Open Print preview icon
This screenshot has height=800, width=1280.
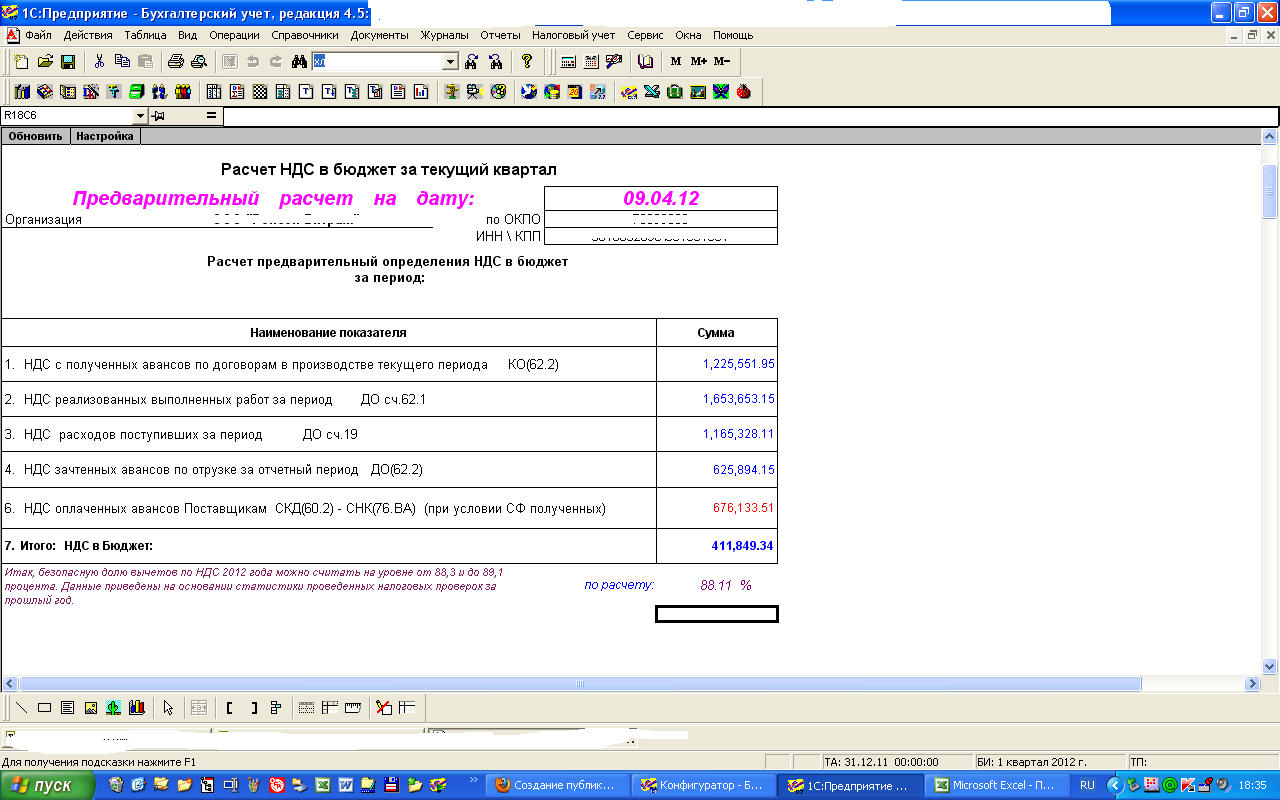tap(198, 61)
